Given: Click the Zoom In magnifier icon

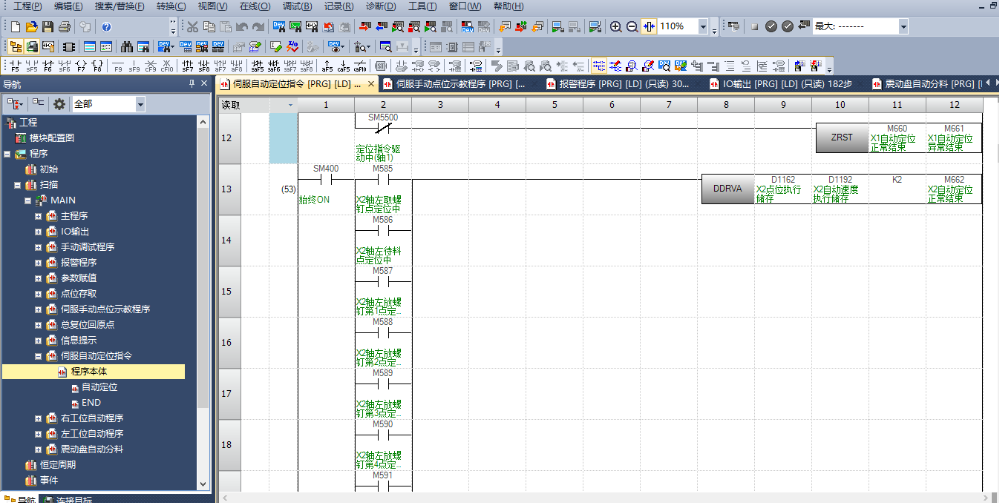Looking at the screenshot, I should point(615,27).
